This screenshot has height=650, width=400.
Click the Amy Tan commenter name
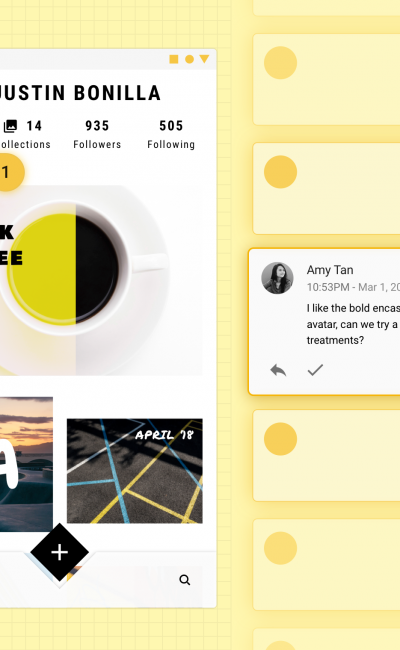330,270
